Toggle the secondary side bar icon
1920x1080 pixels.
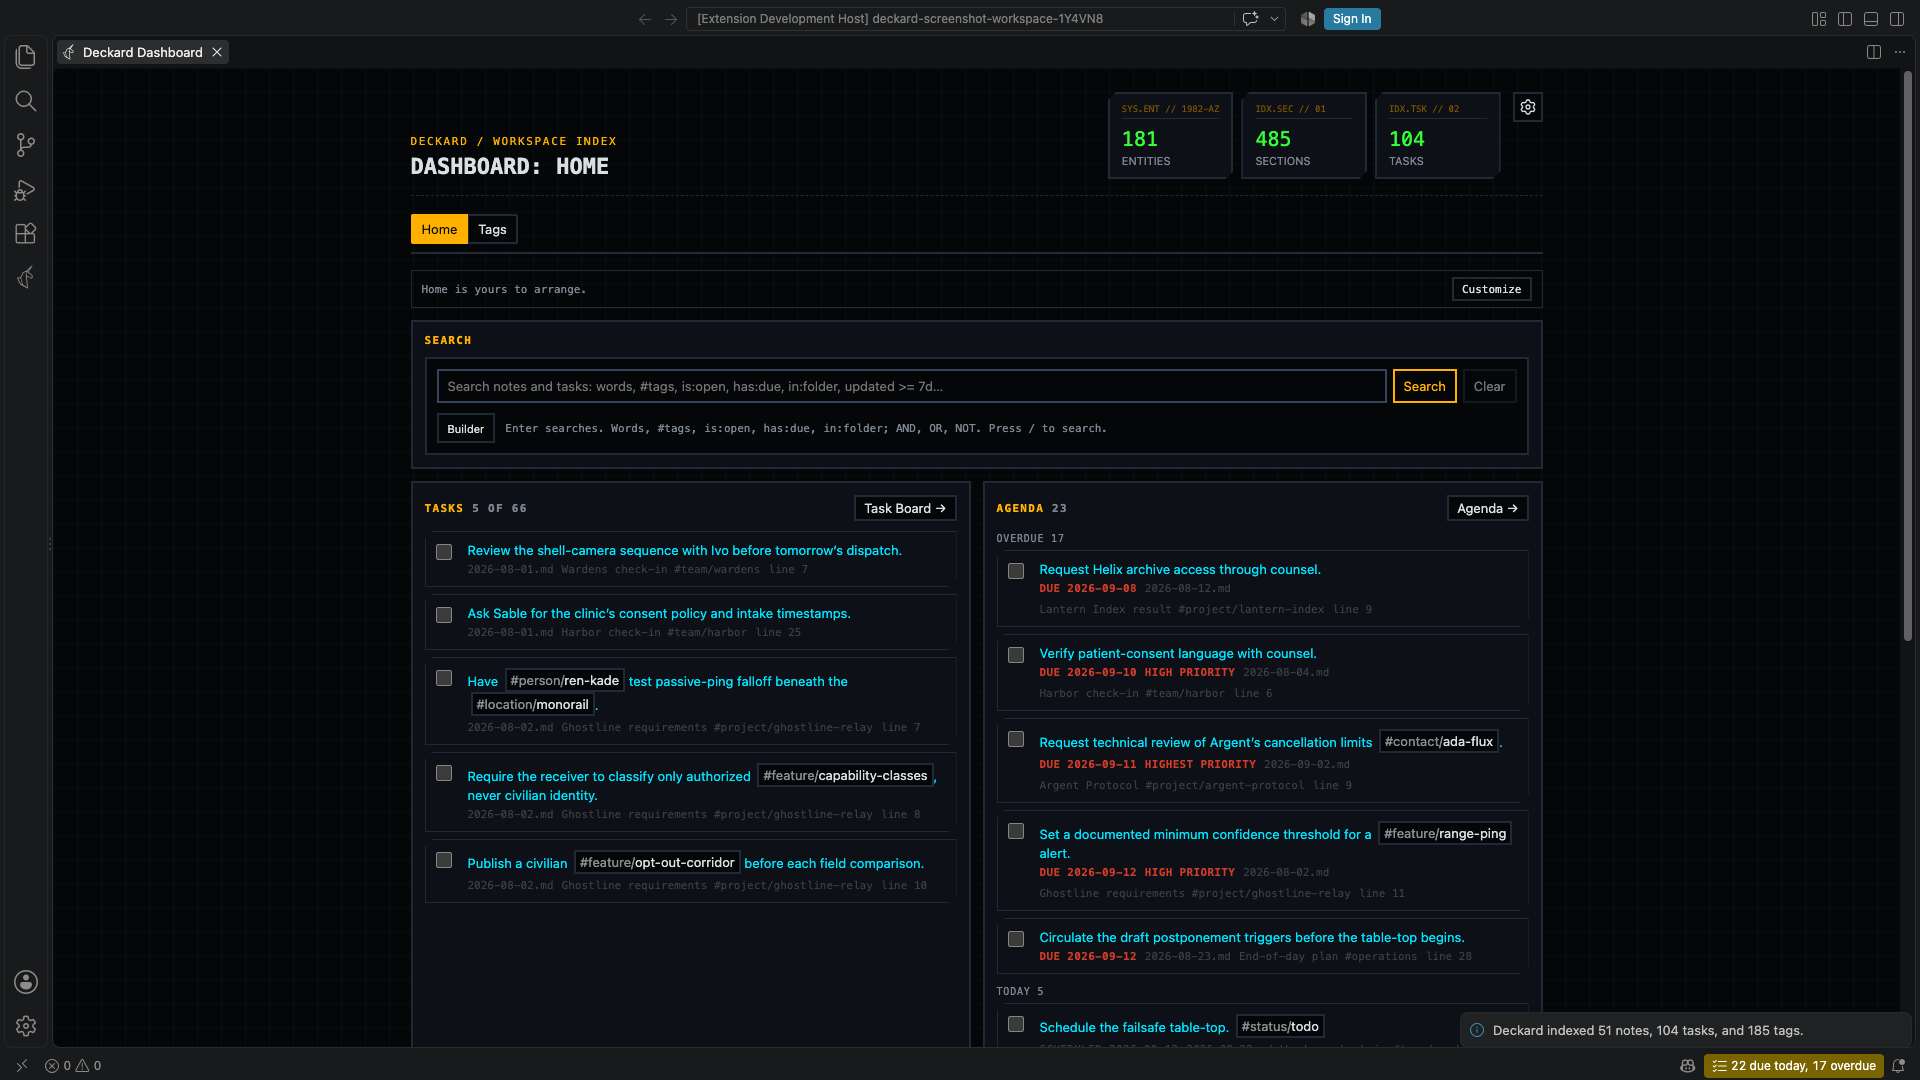point(1897,19)
